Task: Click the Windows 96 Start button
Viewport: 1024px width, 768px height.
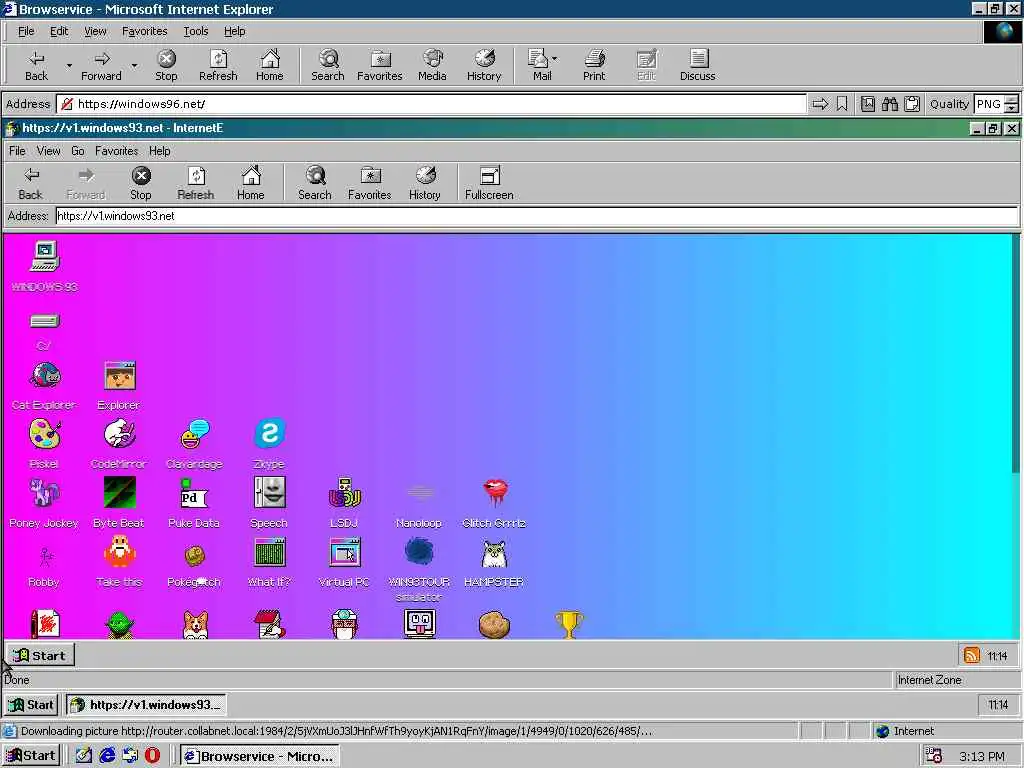Action: tap(31, 705)
